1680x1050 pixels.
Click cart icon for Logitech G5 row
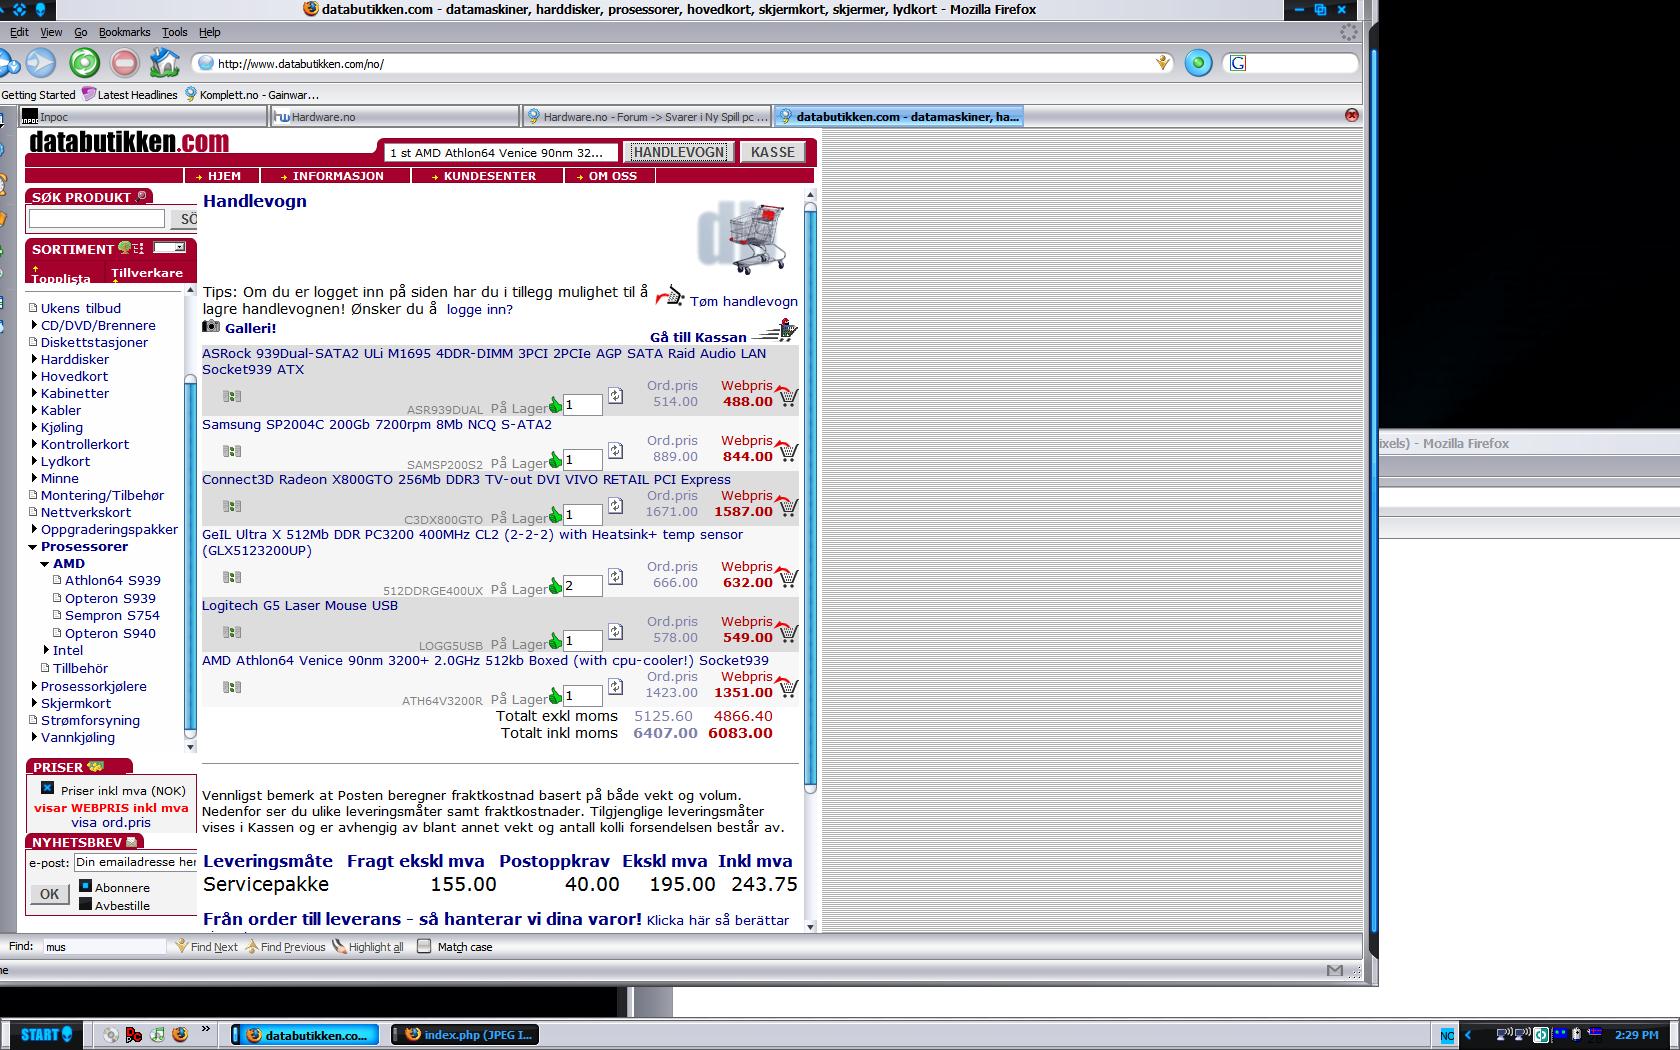(787, 632)
